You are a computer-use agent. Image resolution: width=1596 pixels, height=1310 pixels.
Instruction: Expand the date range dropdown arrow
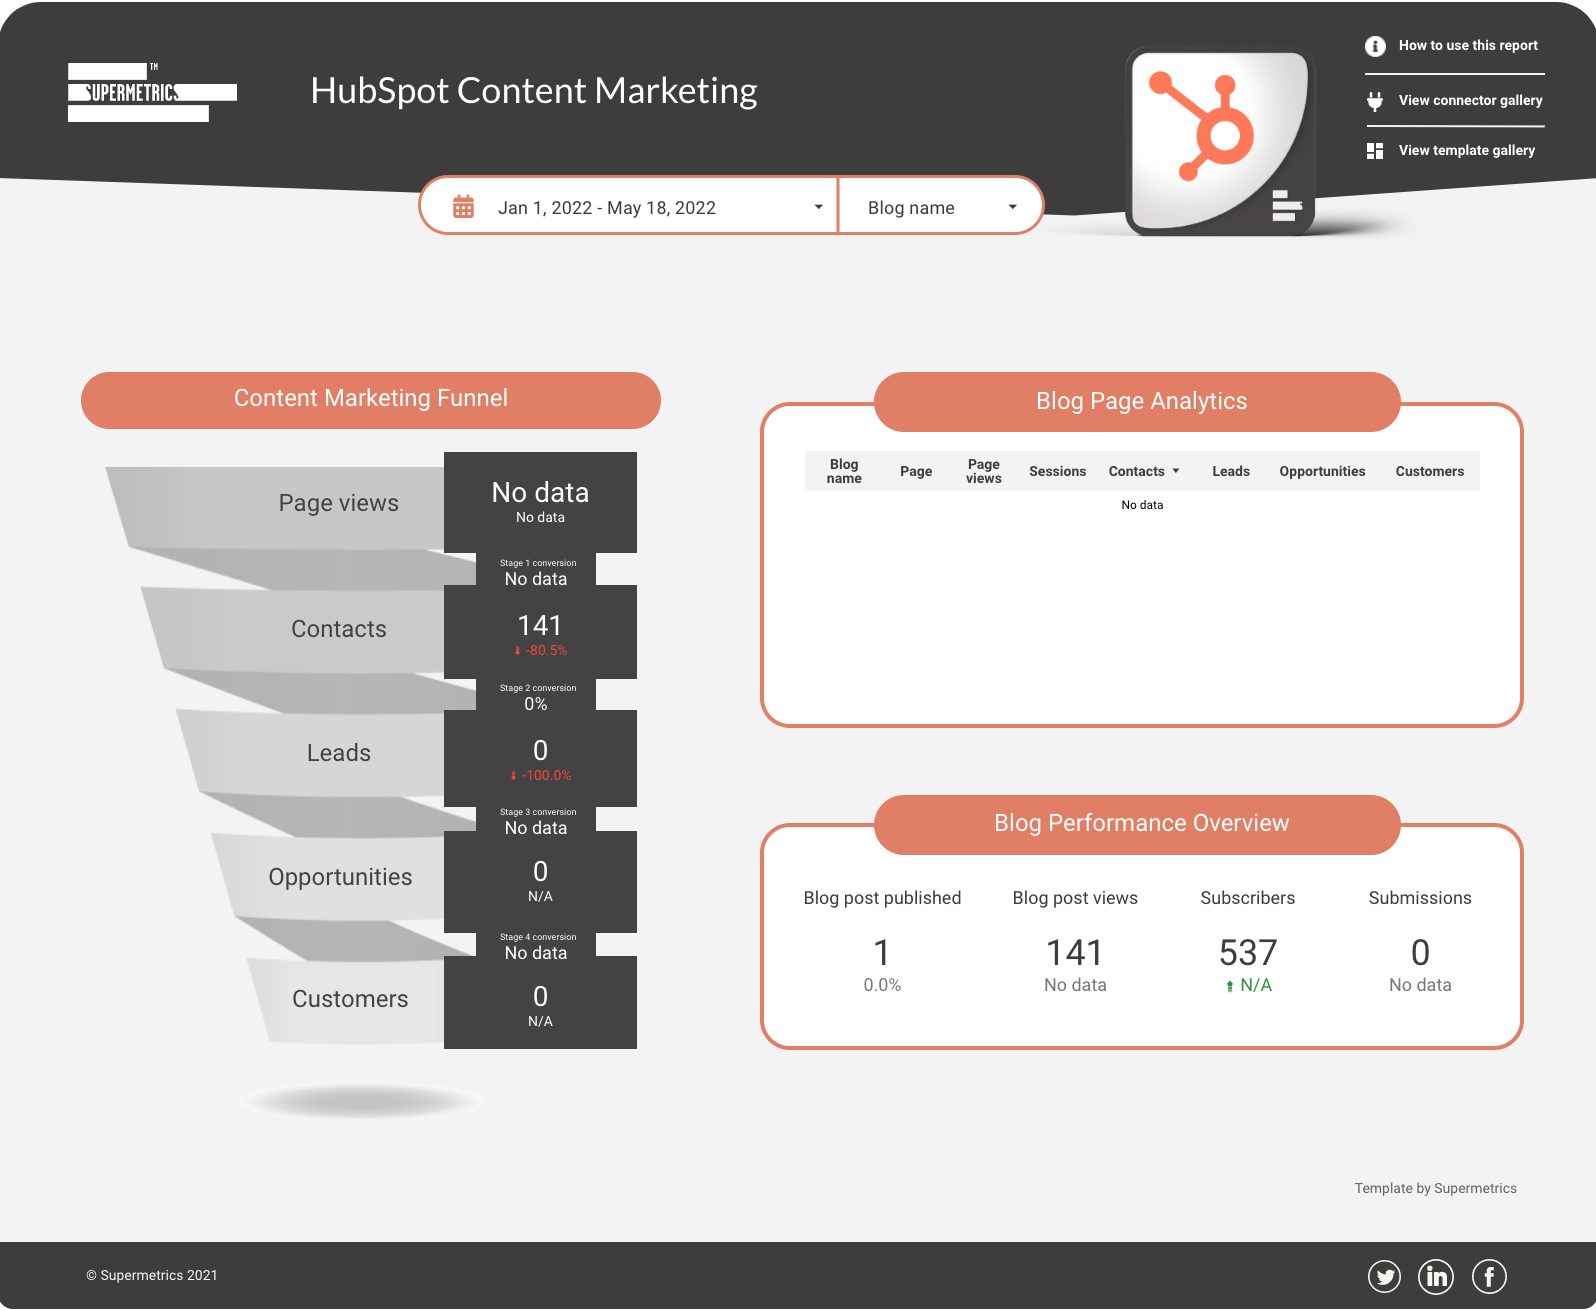[818, 207]
